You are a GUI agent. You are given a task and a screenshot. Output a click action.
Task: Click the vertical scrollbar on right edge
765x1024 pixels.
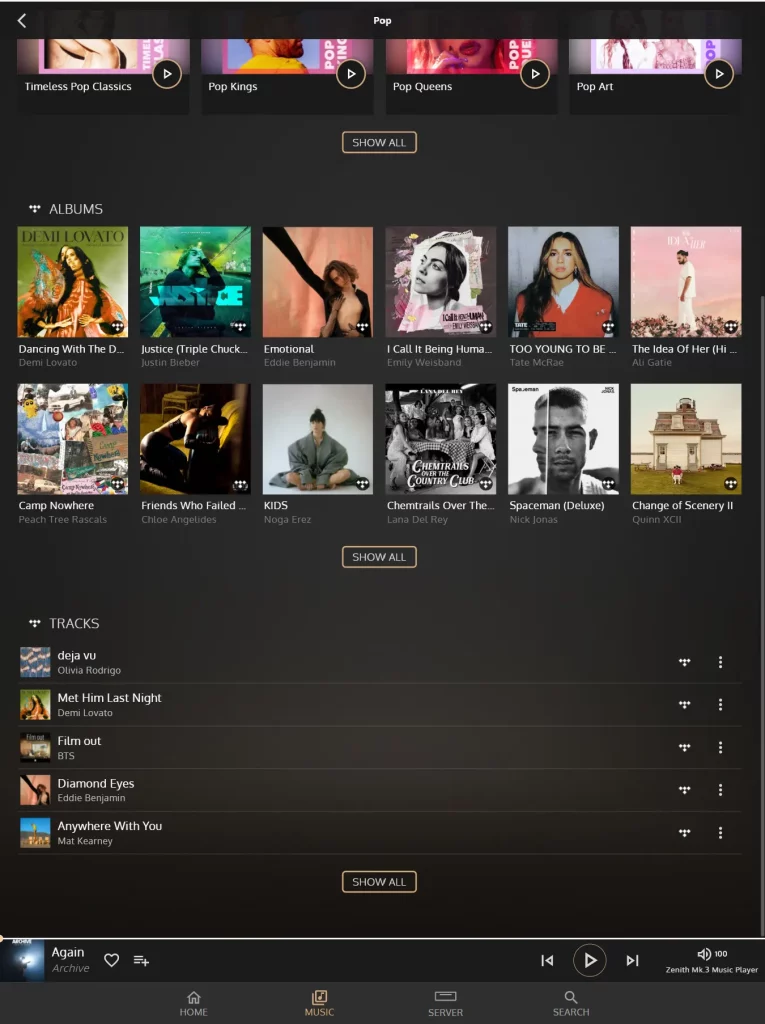(762, 614)
